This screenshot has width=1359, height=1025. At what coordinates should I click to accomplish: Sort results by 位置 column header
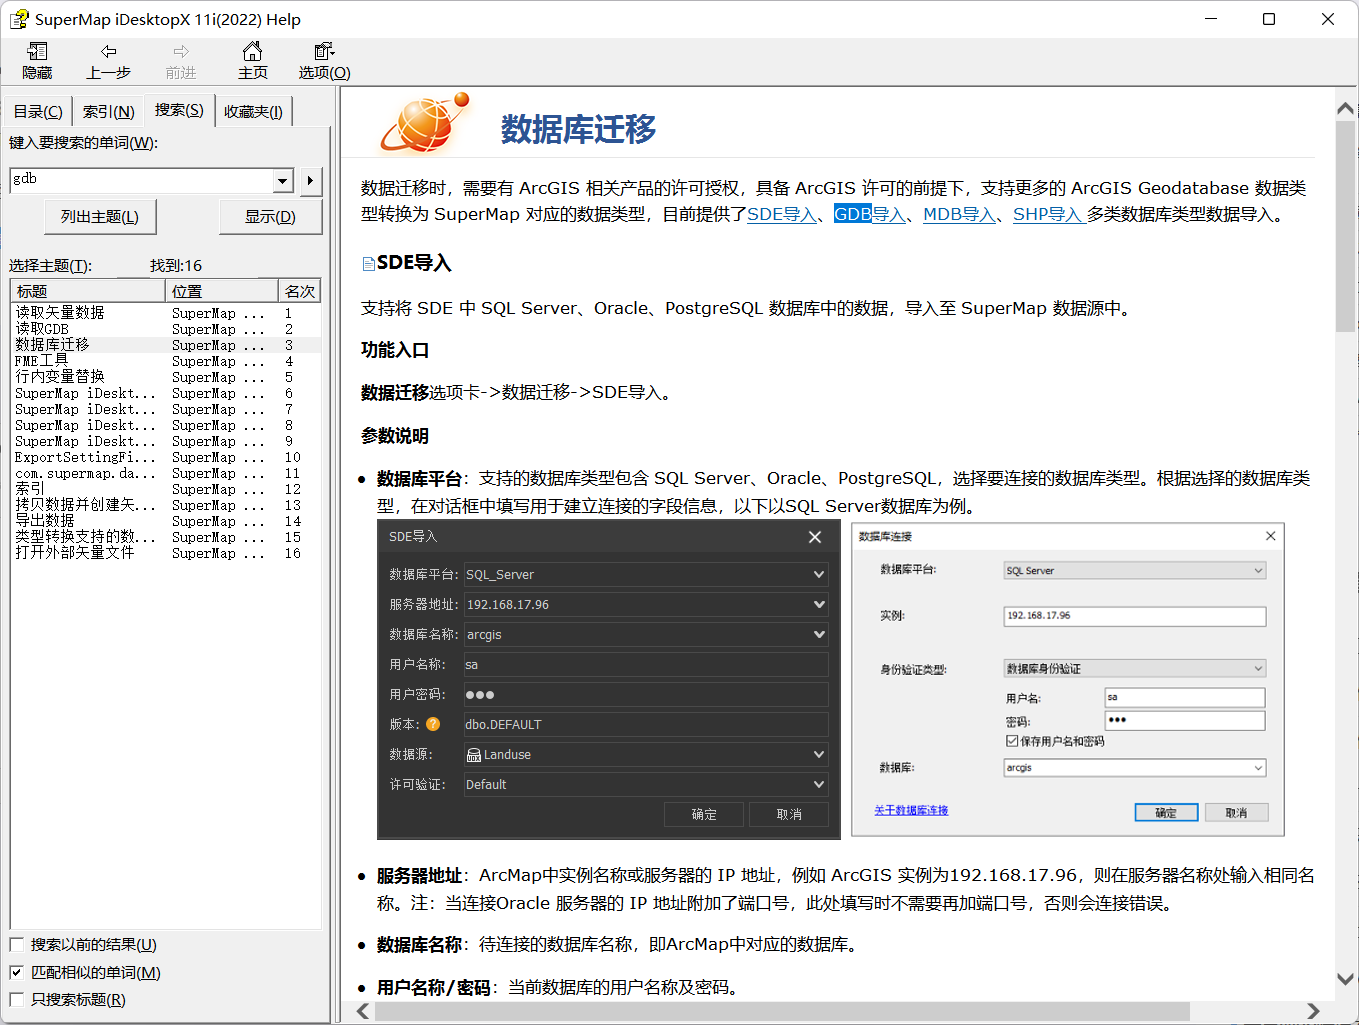point(222,290)
